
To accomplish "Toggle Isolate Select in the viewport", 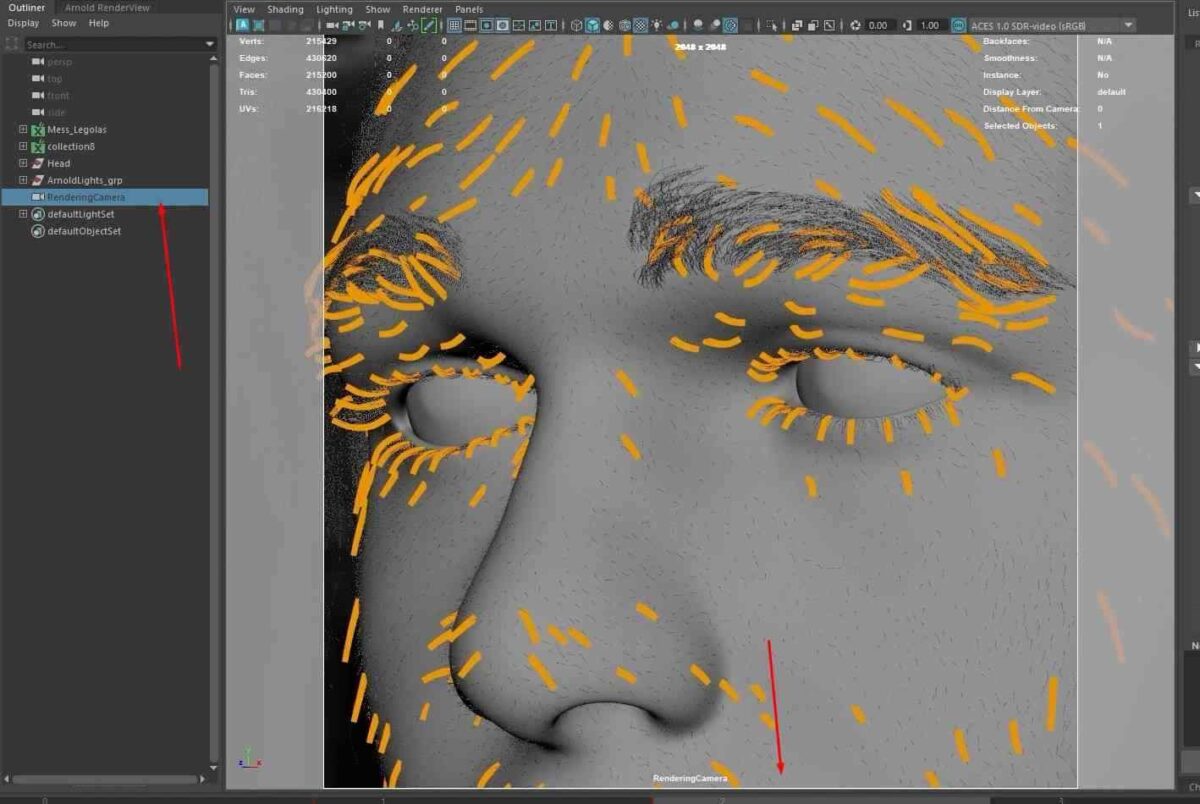I will tap(773, 25).
